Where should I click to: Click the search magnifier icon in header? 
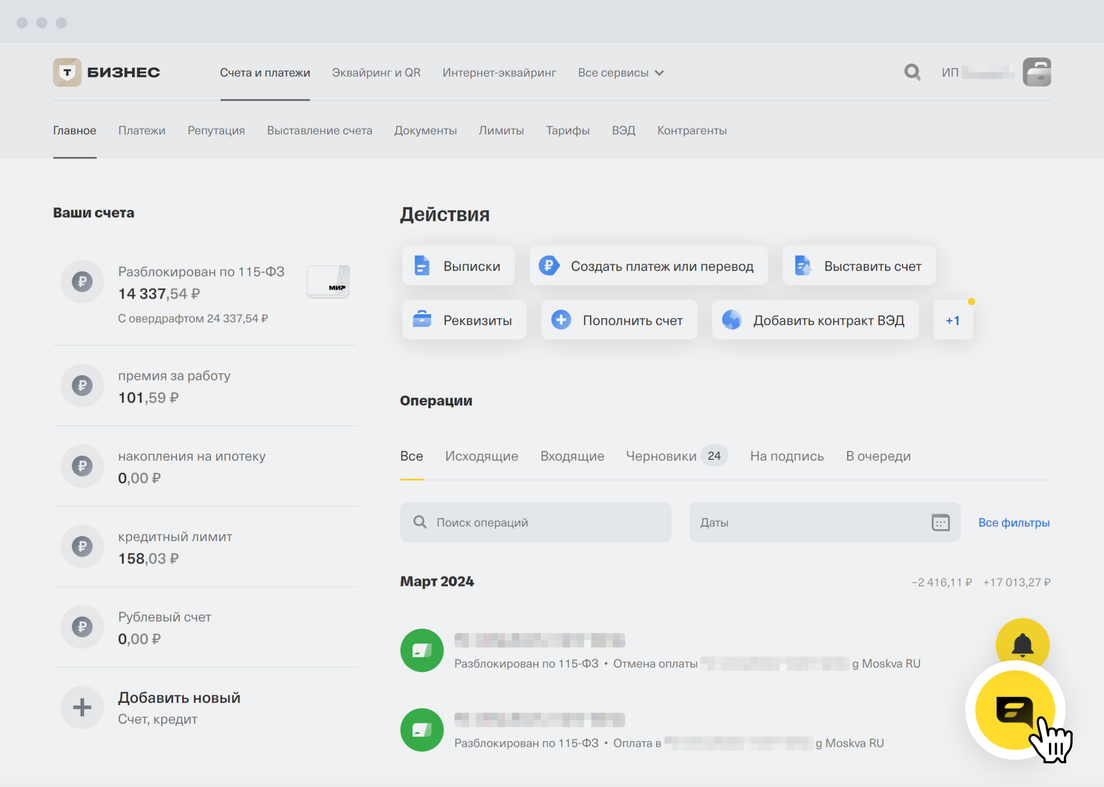coord(912,72)
